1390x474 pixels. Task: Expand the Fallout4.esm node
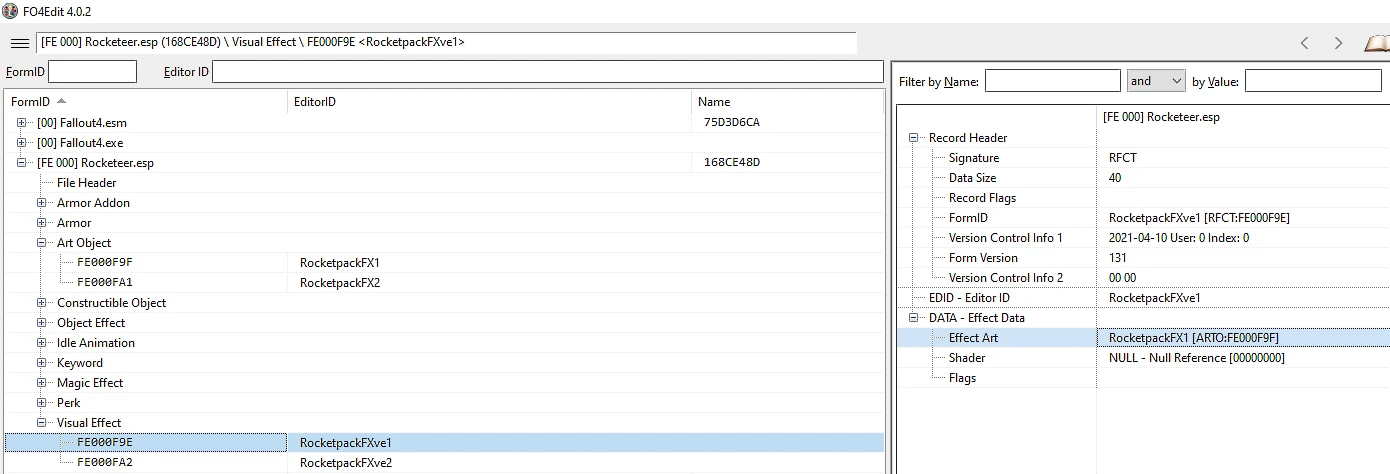pyautogui.click(x=22, y=123)
